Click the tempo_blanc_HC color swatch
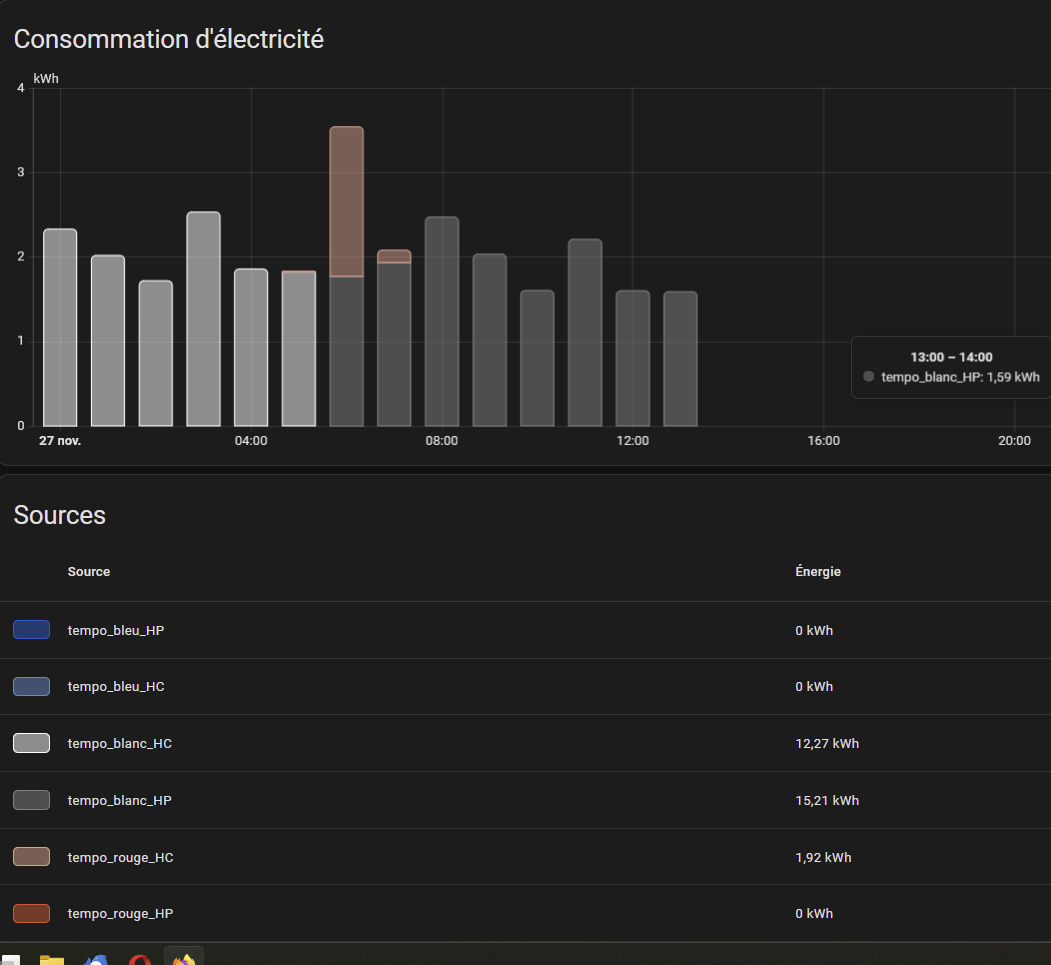 click(31, 744)
